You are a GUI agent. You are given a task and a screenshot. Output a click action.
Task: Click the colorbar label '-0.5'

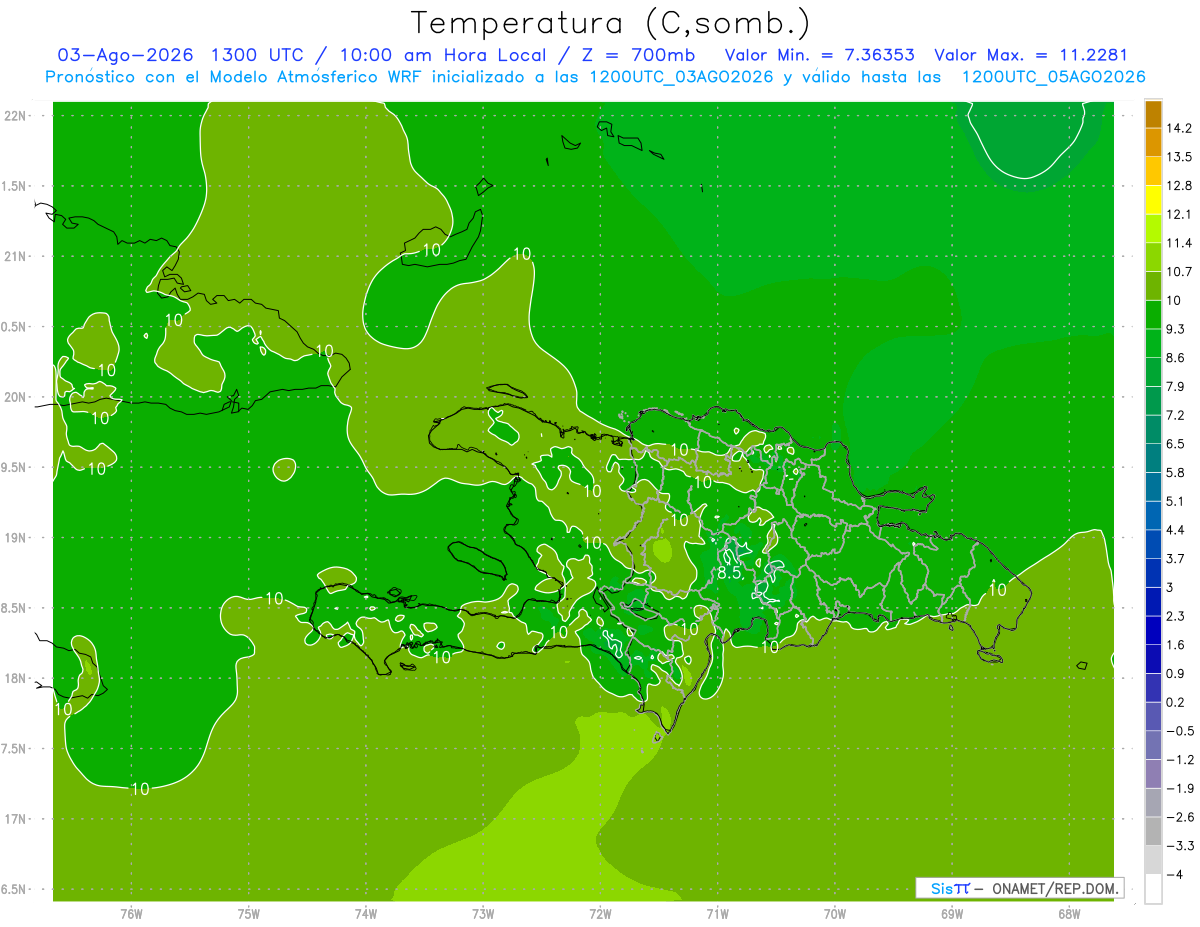[1179, 731]
